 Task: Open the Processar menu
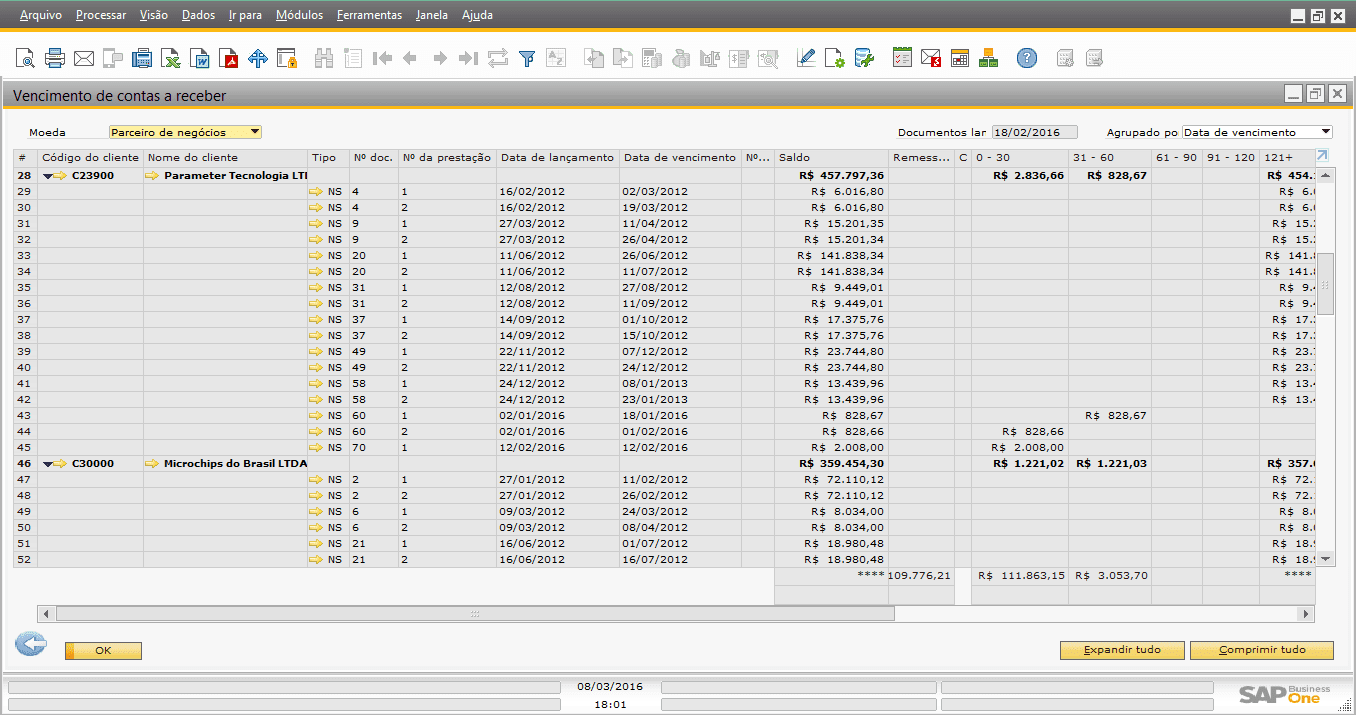(101, 15)
